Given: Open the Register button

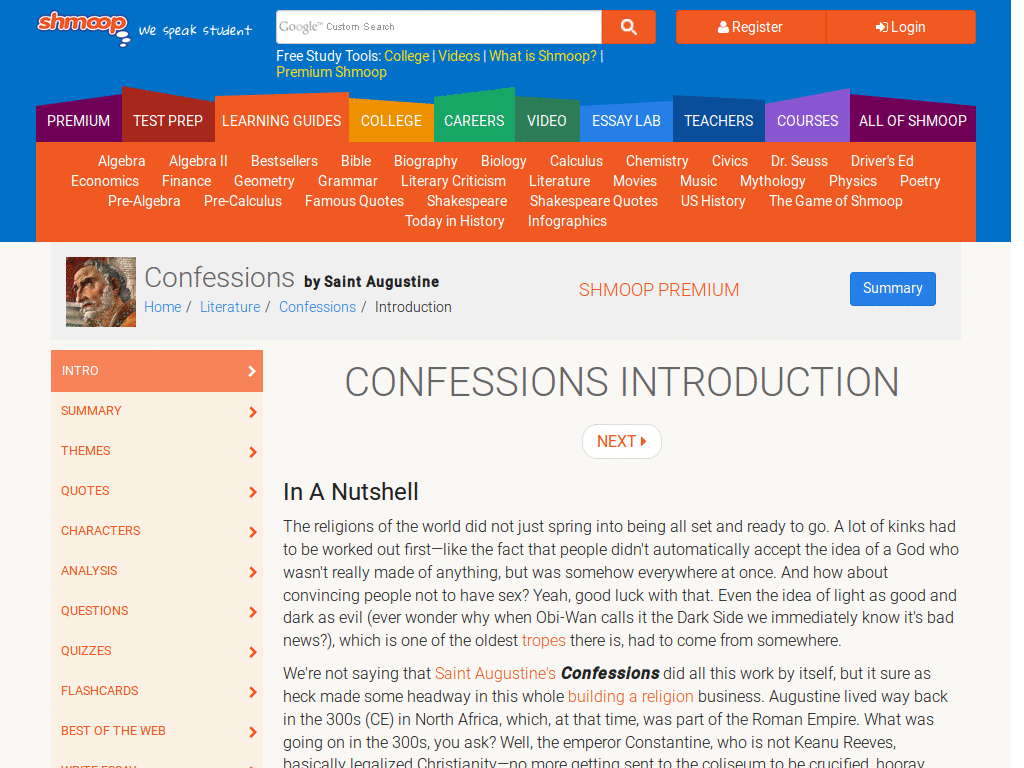Looking at the screenshot, I should coord(750,27).
